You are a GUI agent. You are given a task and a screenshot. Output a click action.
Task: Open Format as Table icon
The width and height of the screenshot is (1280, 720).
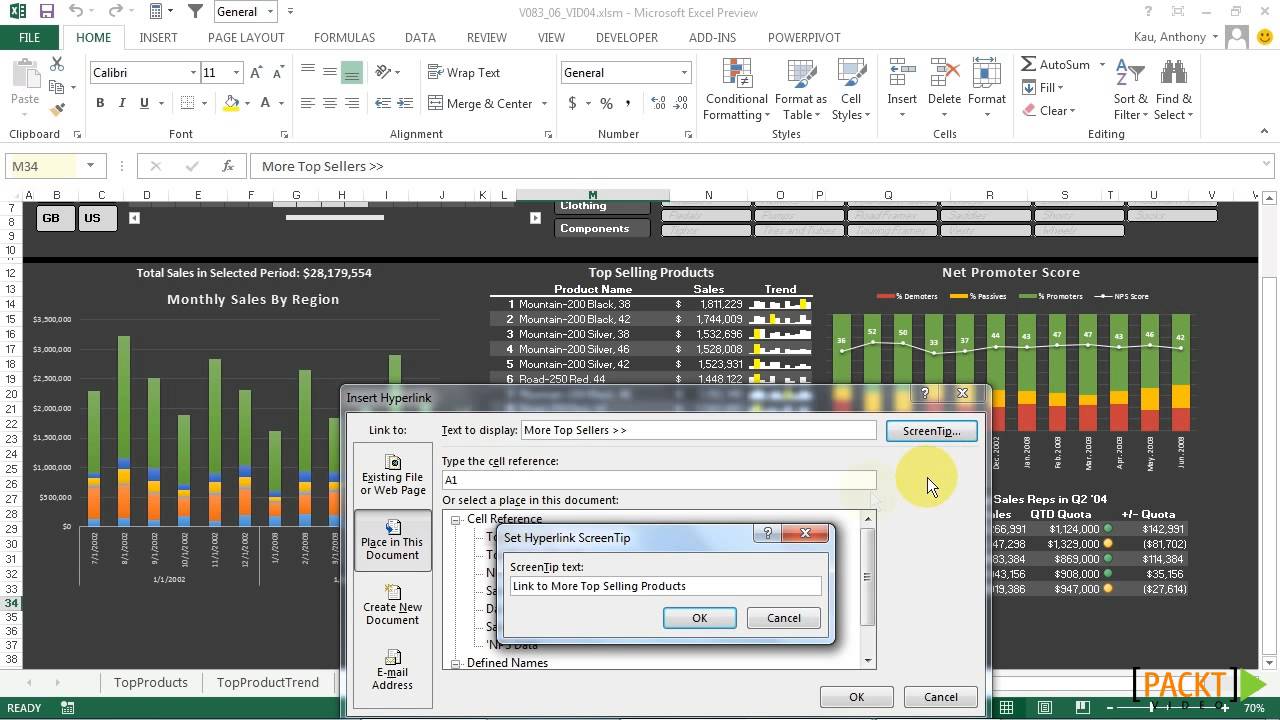[800, 74]
